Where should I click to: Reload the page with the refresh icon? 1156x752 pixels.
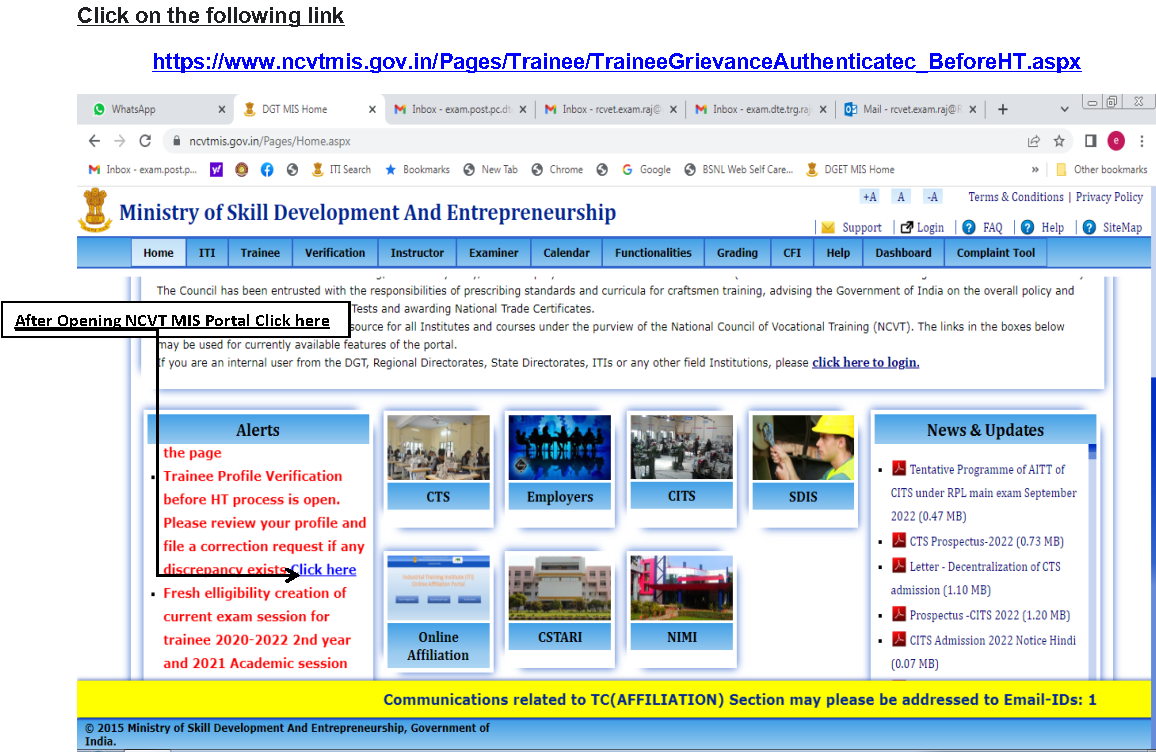tap(145, 141)
